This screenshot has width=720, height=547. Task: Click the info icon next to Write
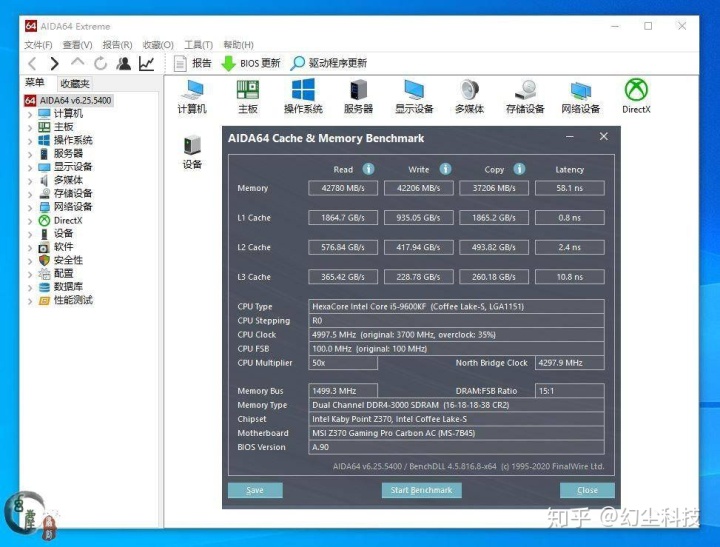coord(445,169)
